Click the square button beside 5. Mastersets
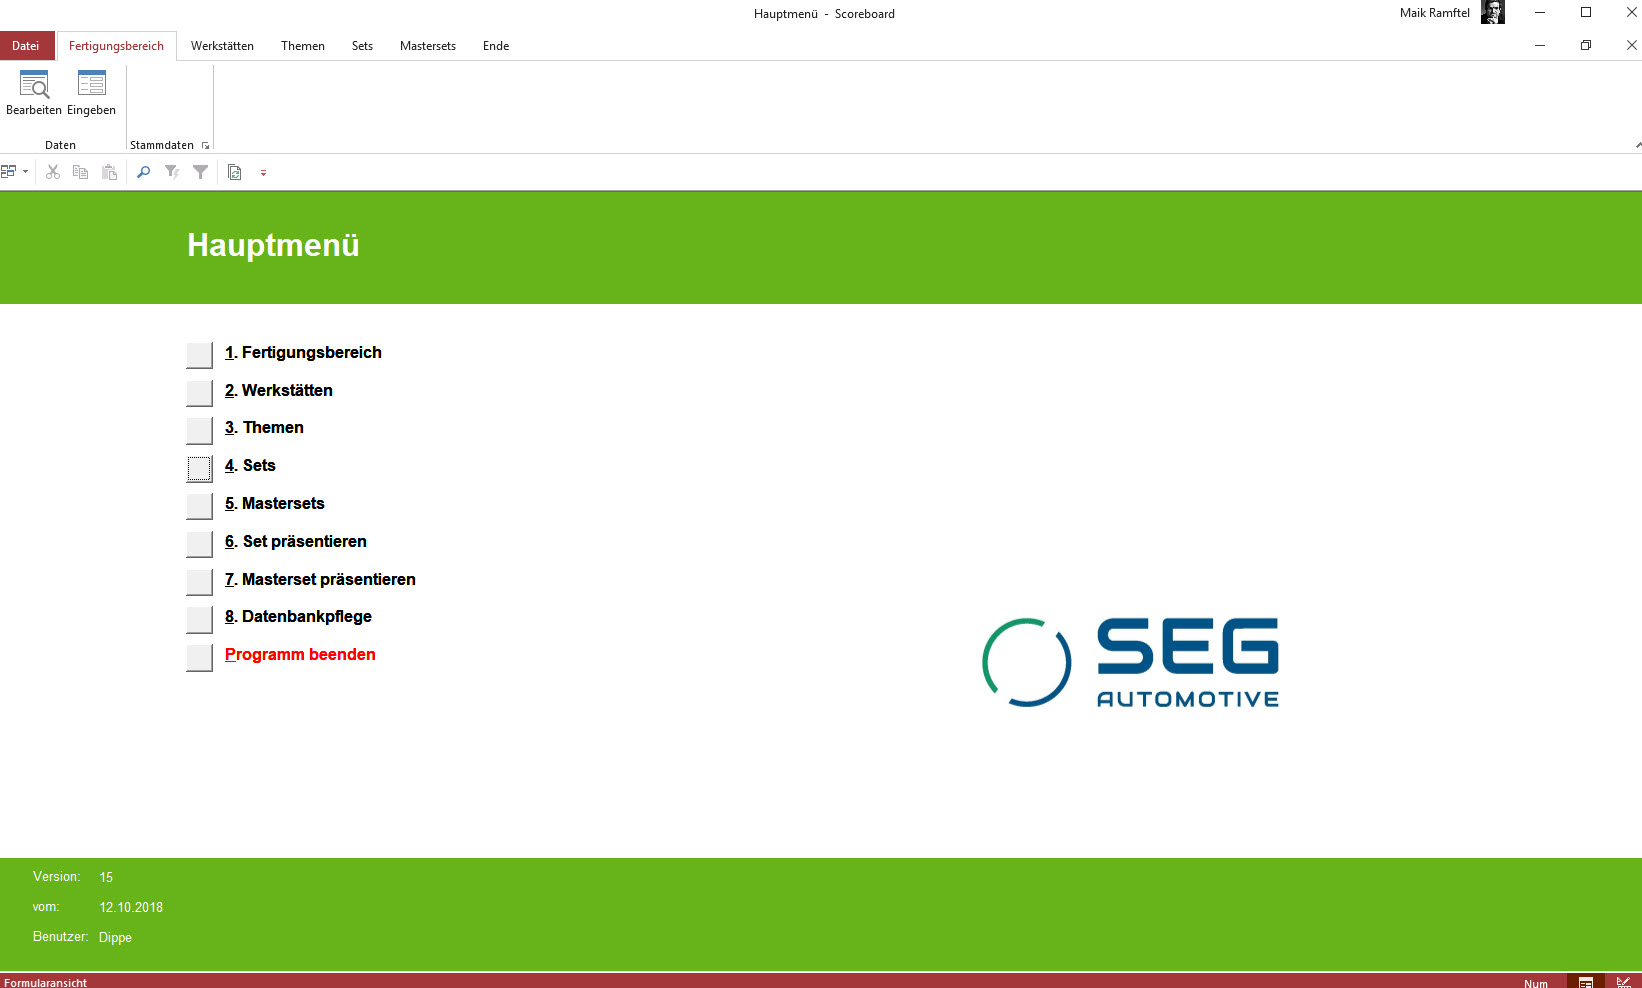The width and height of the screenshot is (1642, 988). coord(199,506)
